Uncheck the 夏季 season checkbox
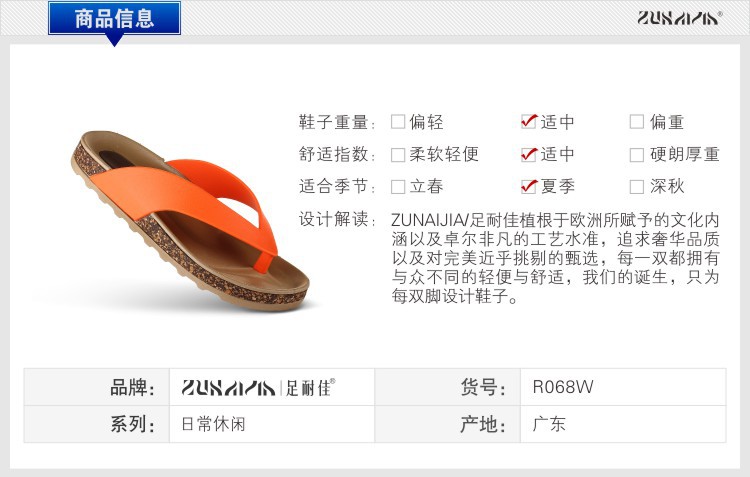Screen dimensions: 750x477 point(529,186)
